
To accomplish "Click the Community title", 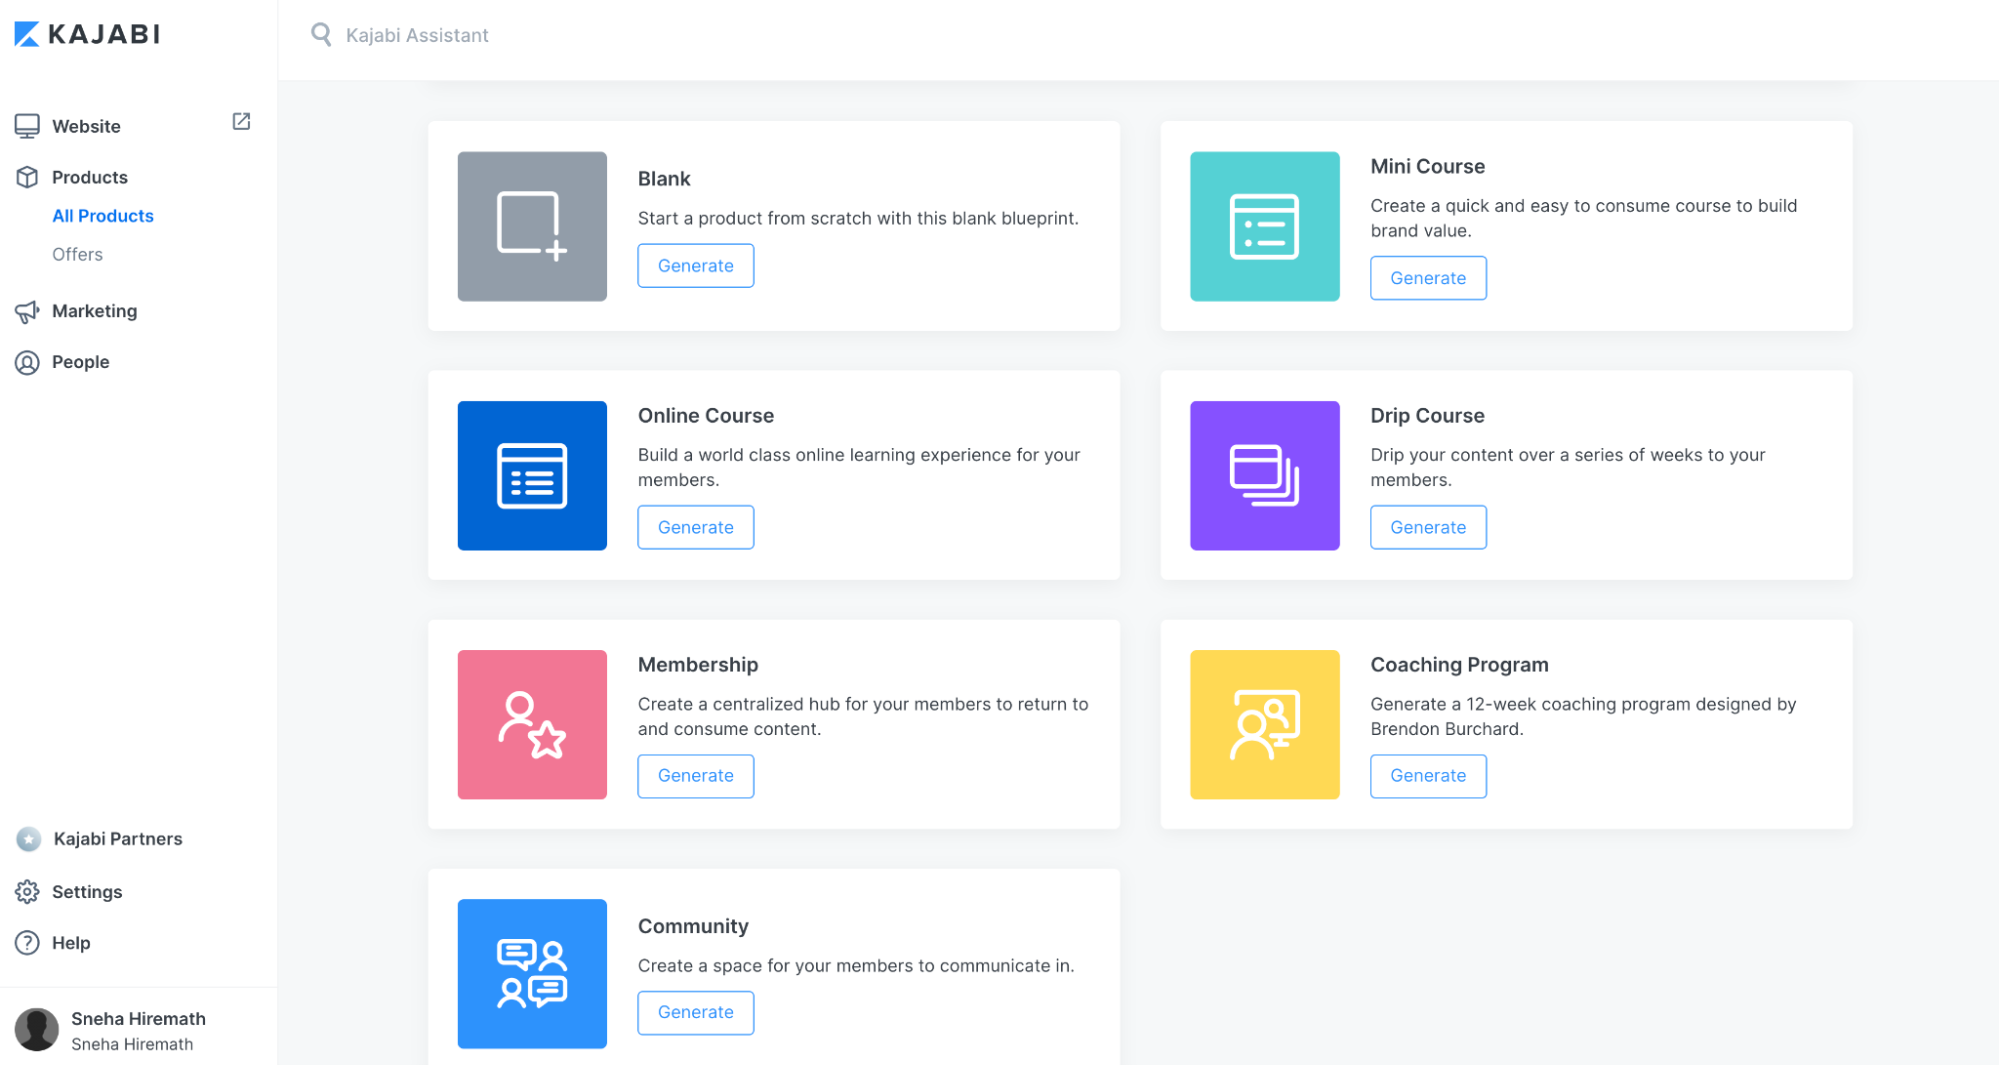I will point(693,926).
